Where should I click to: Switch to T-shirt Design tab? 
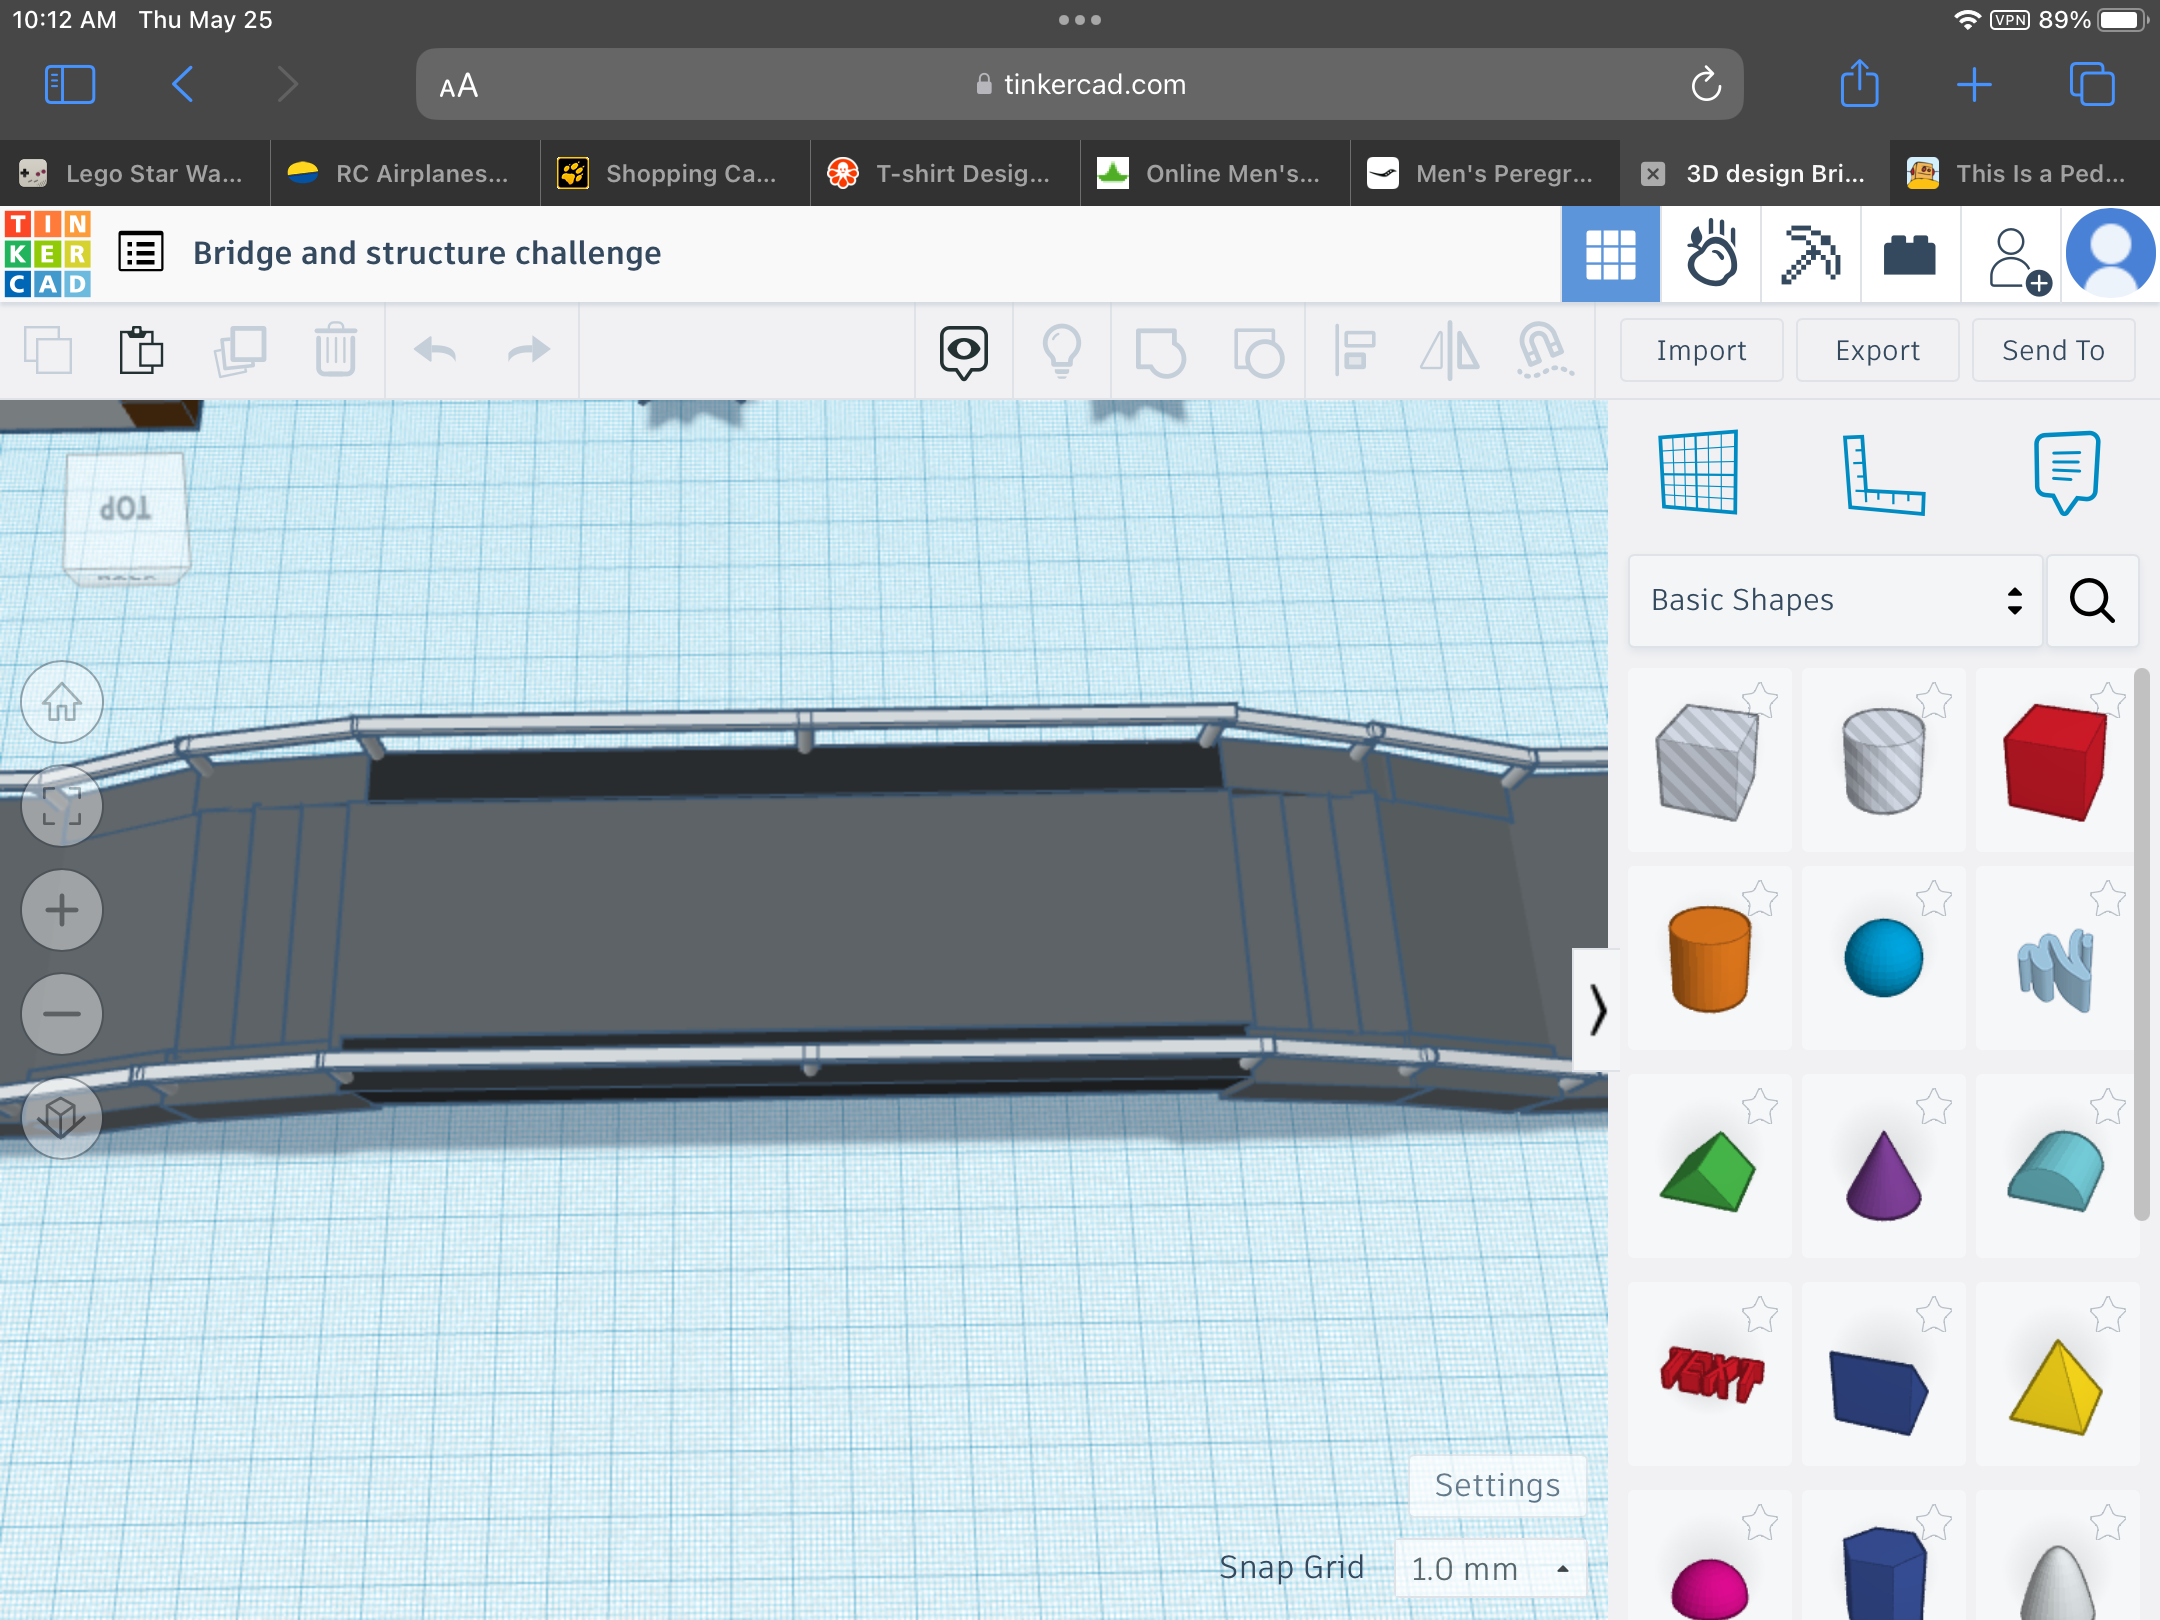[x=945, y=173]
